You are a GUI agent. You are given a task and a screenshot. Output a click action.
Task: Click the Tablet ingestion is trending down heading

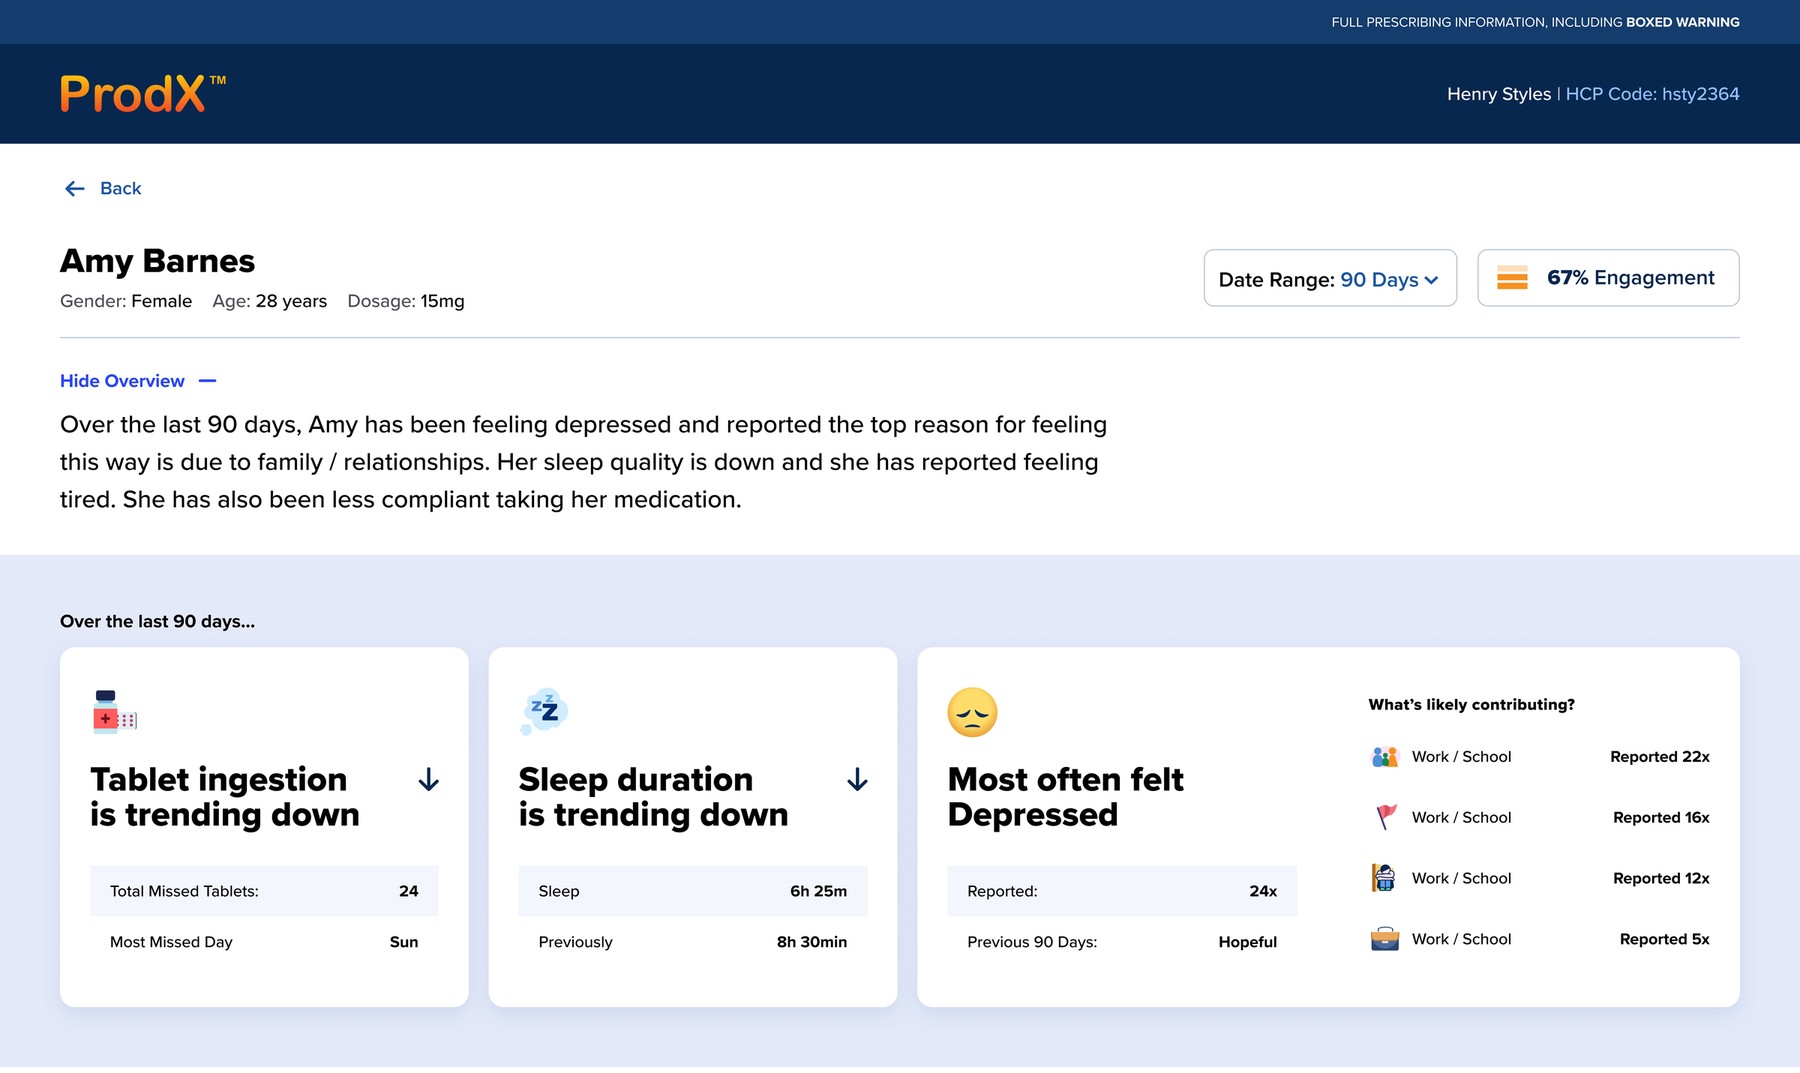click(x=225, y=797)
